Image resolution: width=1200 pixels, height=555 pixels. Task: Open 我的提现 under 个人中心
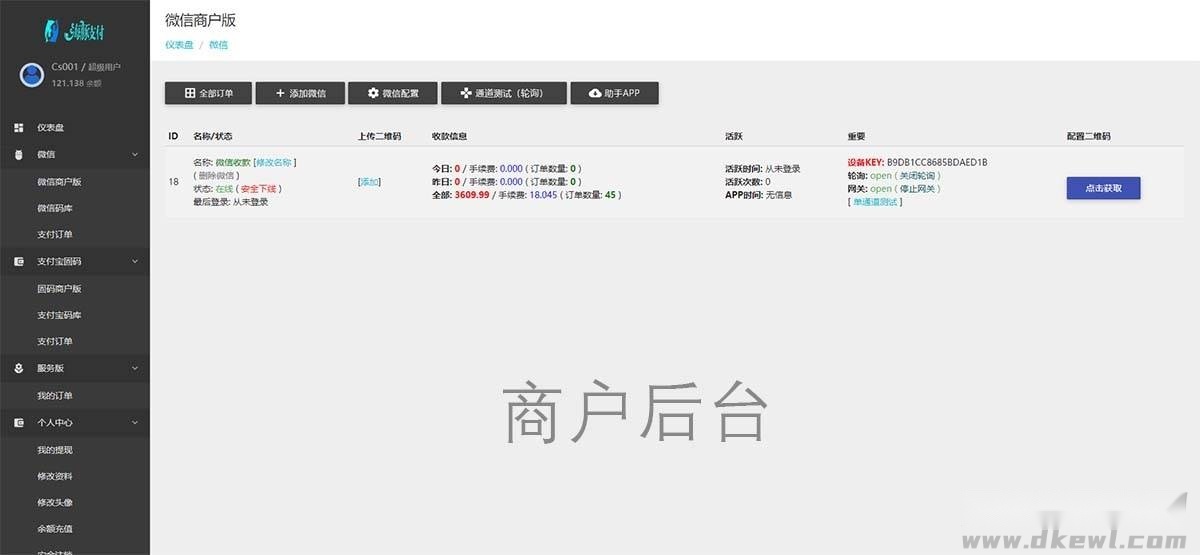click(55, 450)
